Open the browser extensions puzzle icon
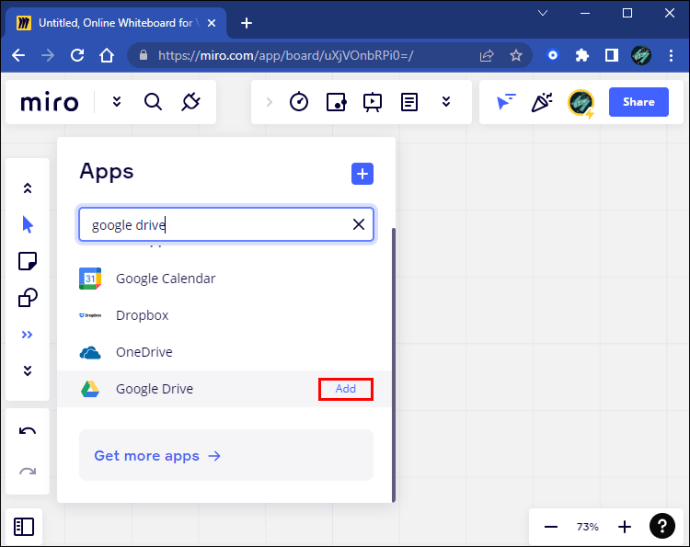Image resolution: width=690 pixels, height=547 pixels. [582, 55]
